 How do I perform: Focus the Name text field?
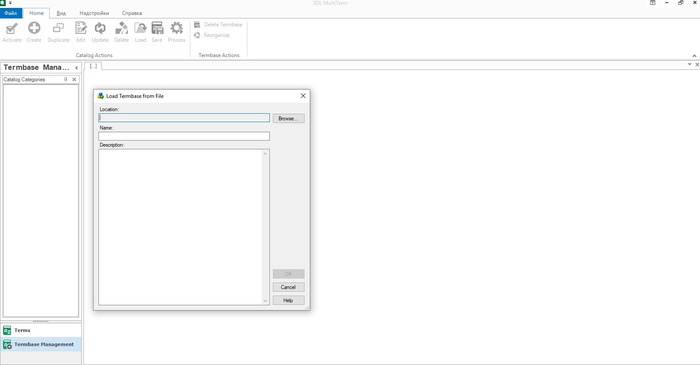tap(184, 136)
